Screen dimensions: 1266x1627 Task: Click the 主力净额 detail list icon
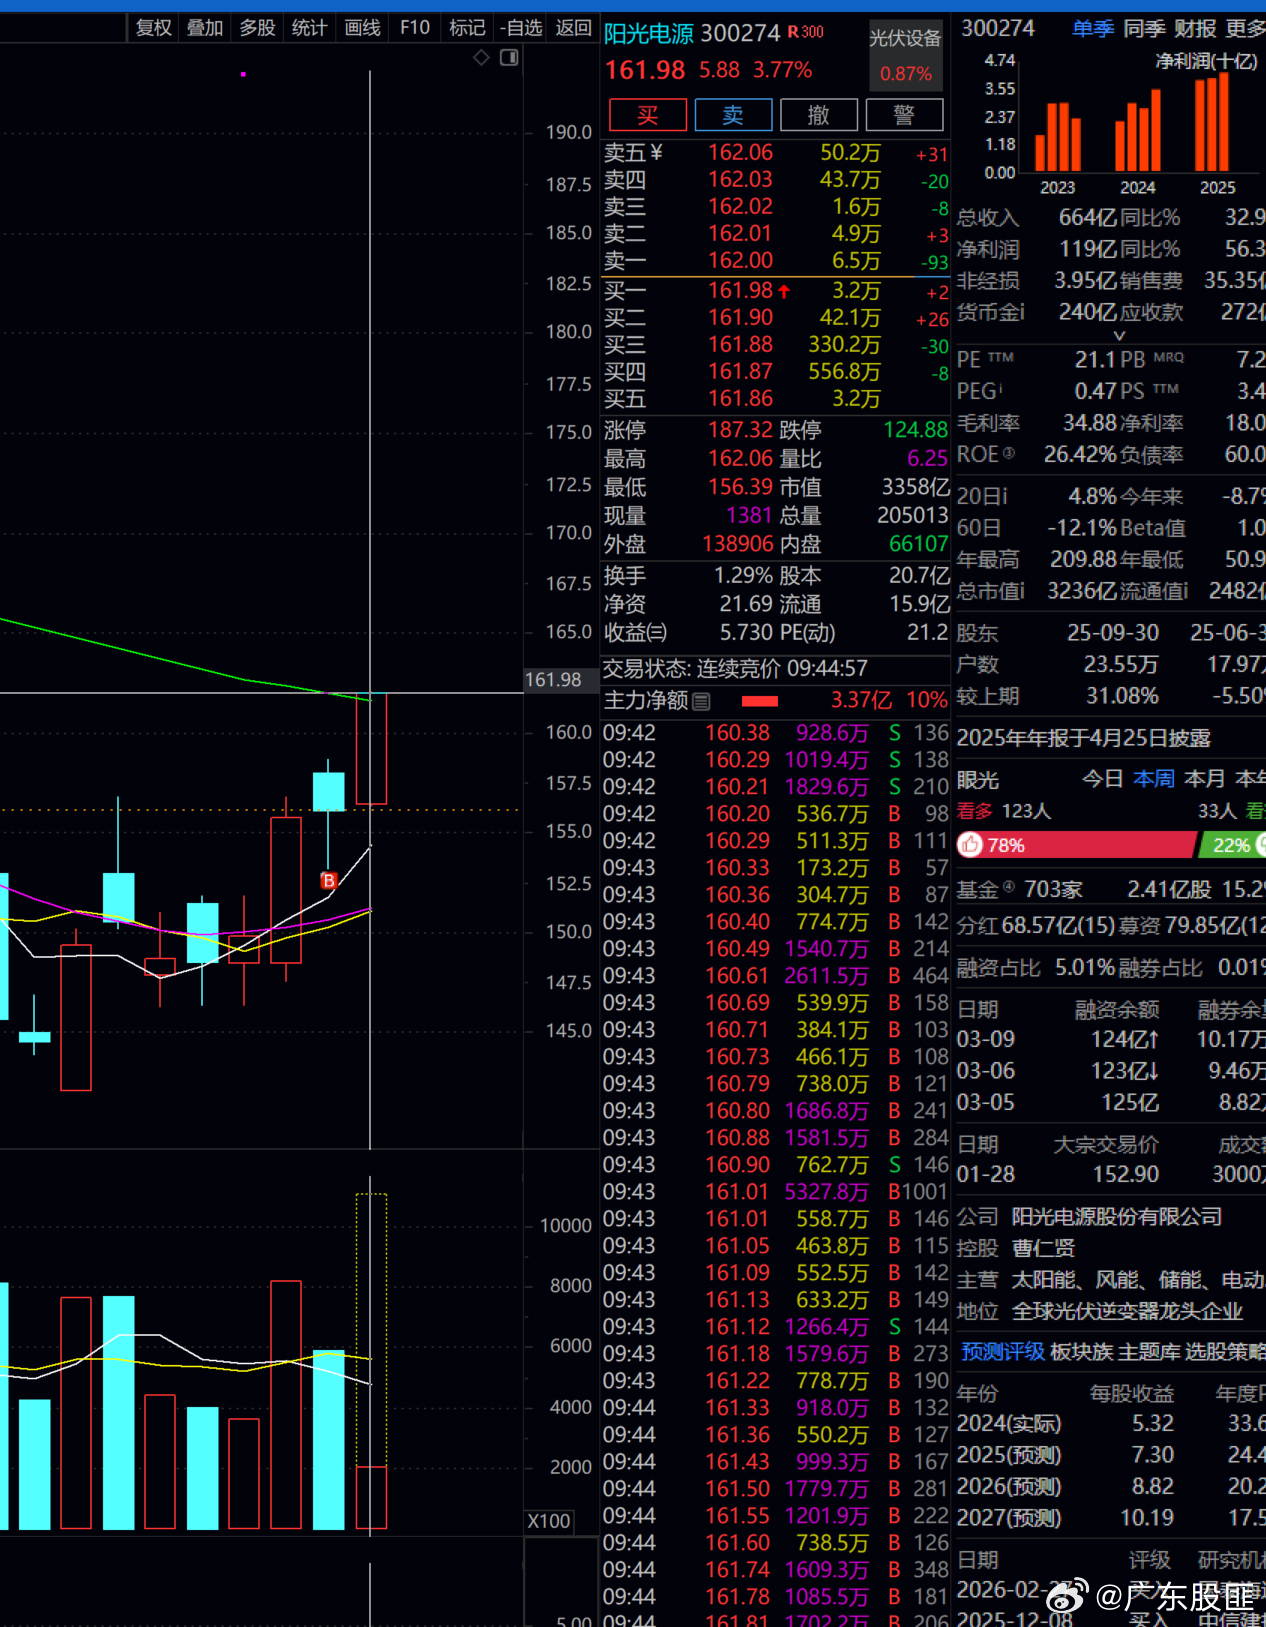tap(701, 702)
